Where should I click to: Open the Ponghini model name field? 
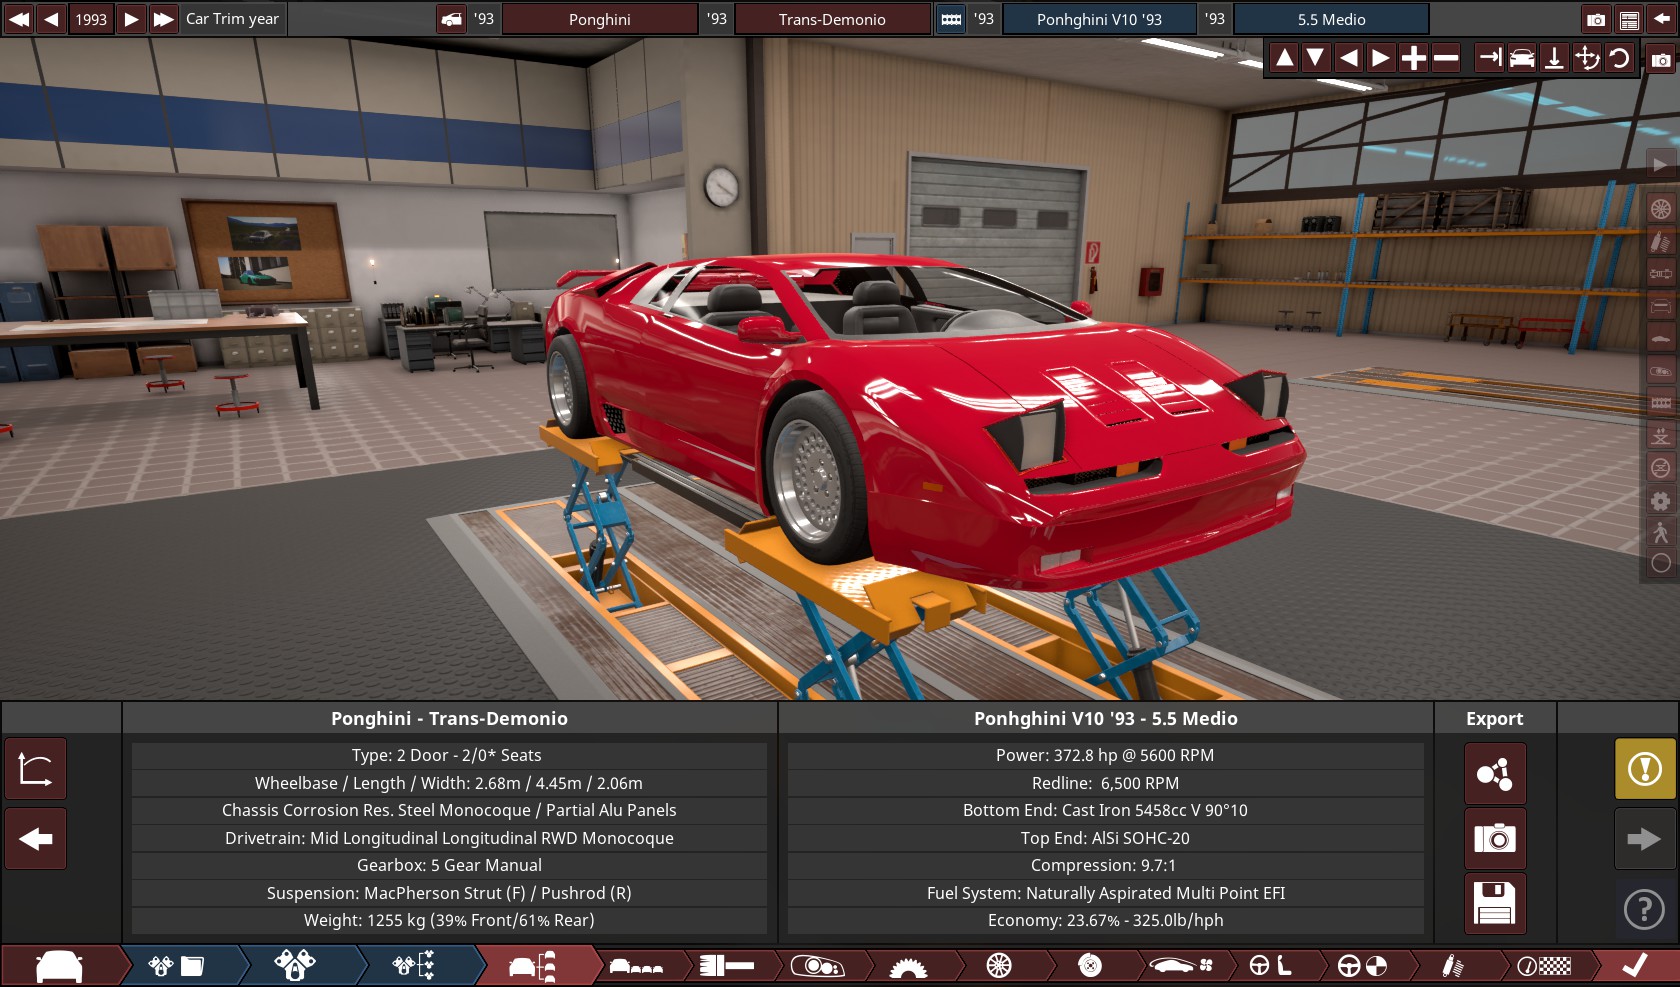[x=599, y=19]
